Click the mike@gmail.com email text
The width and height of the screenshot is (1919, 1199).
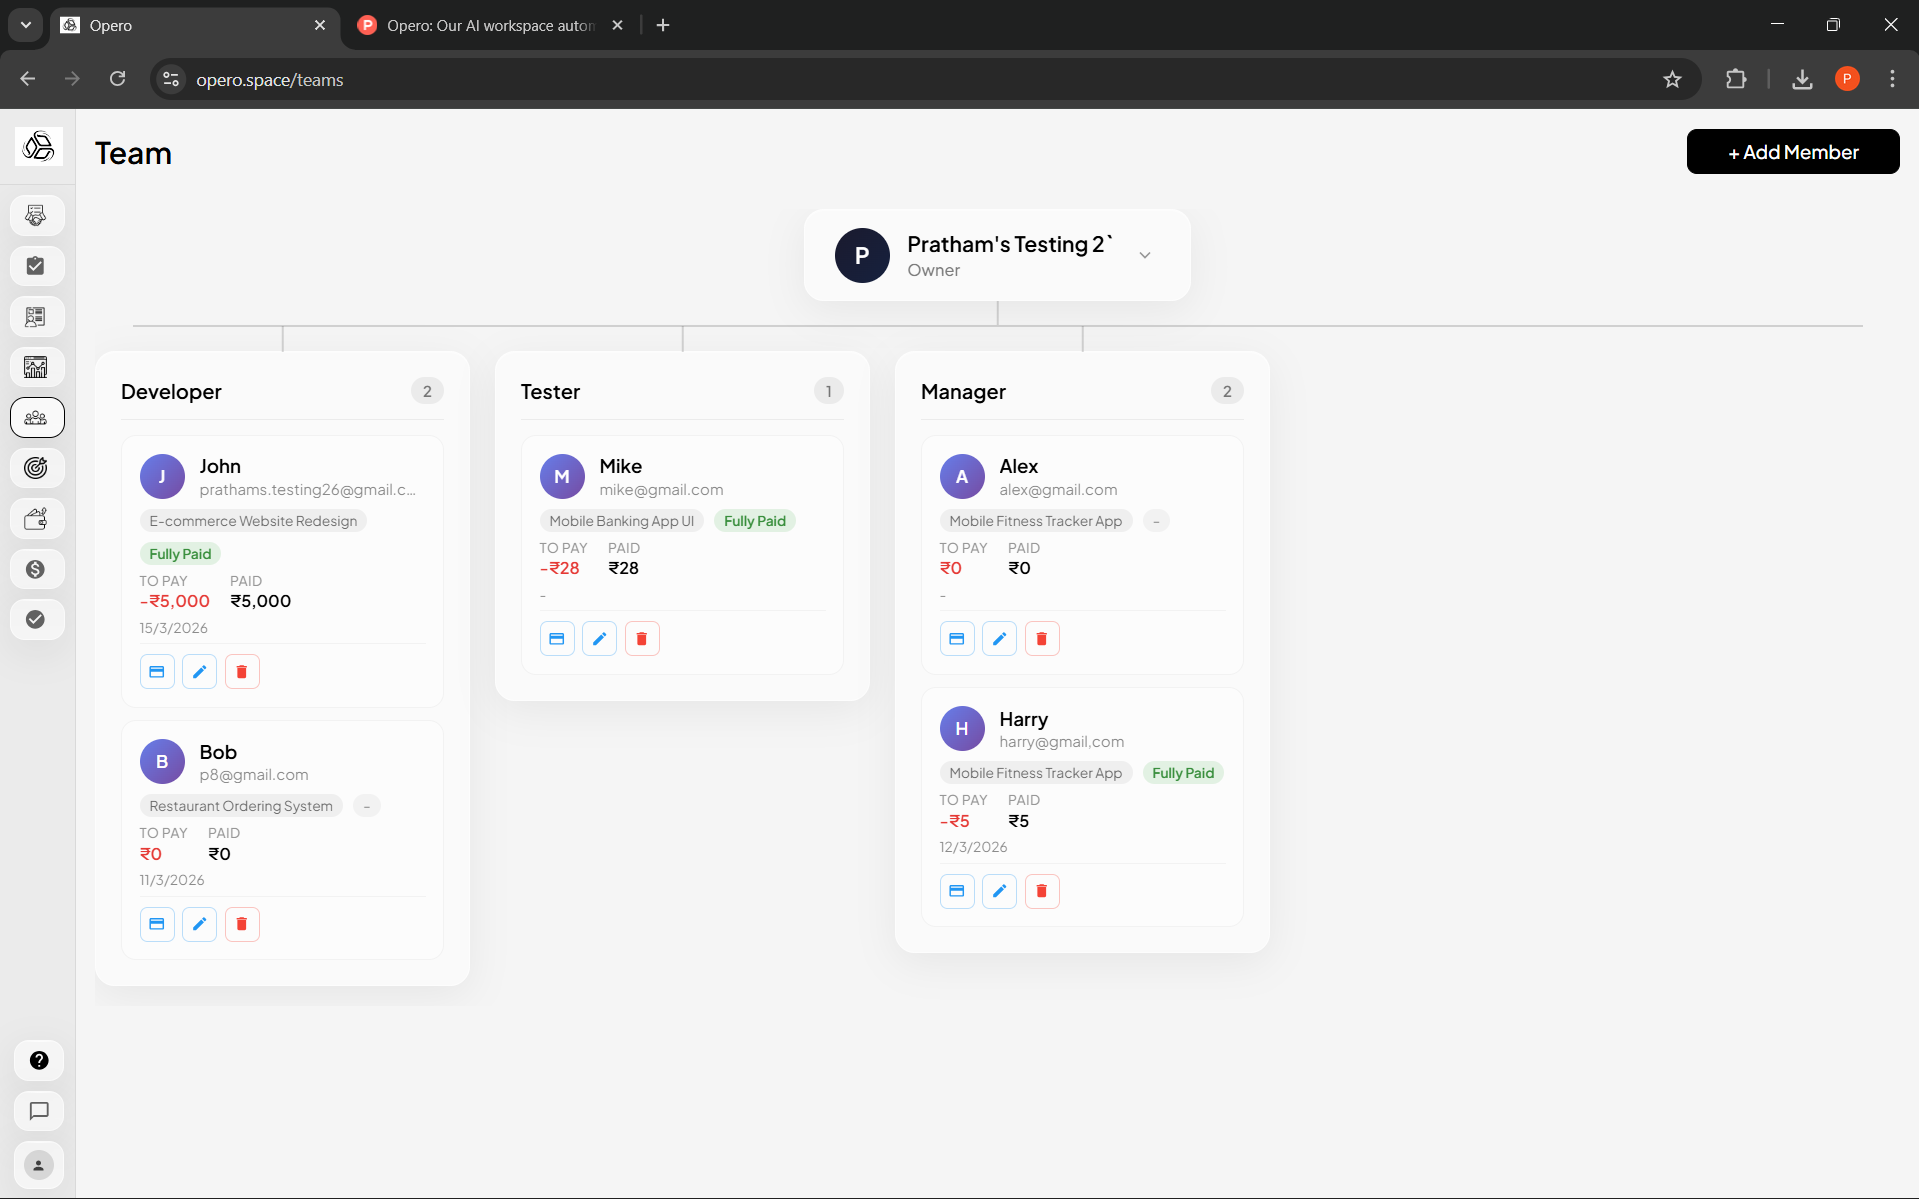(x=661, y=490)
